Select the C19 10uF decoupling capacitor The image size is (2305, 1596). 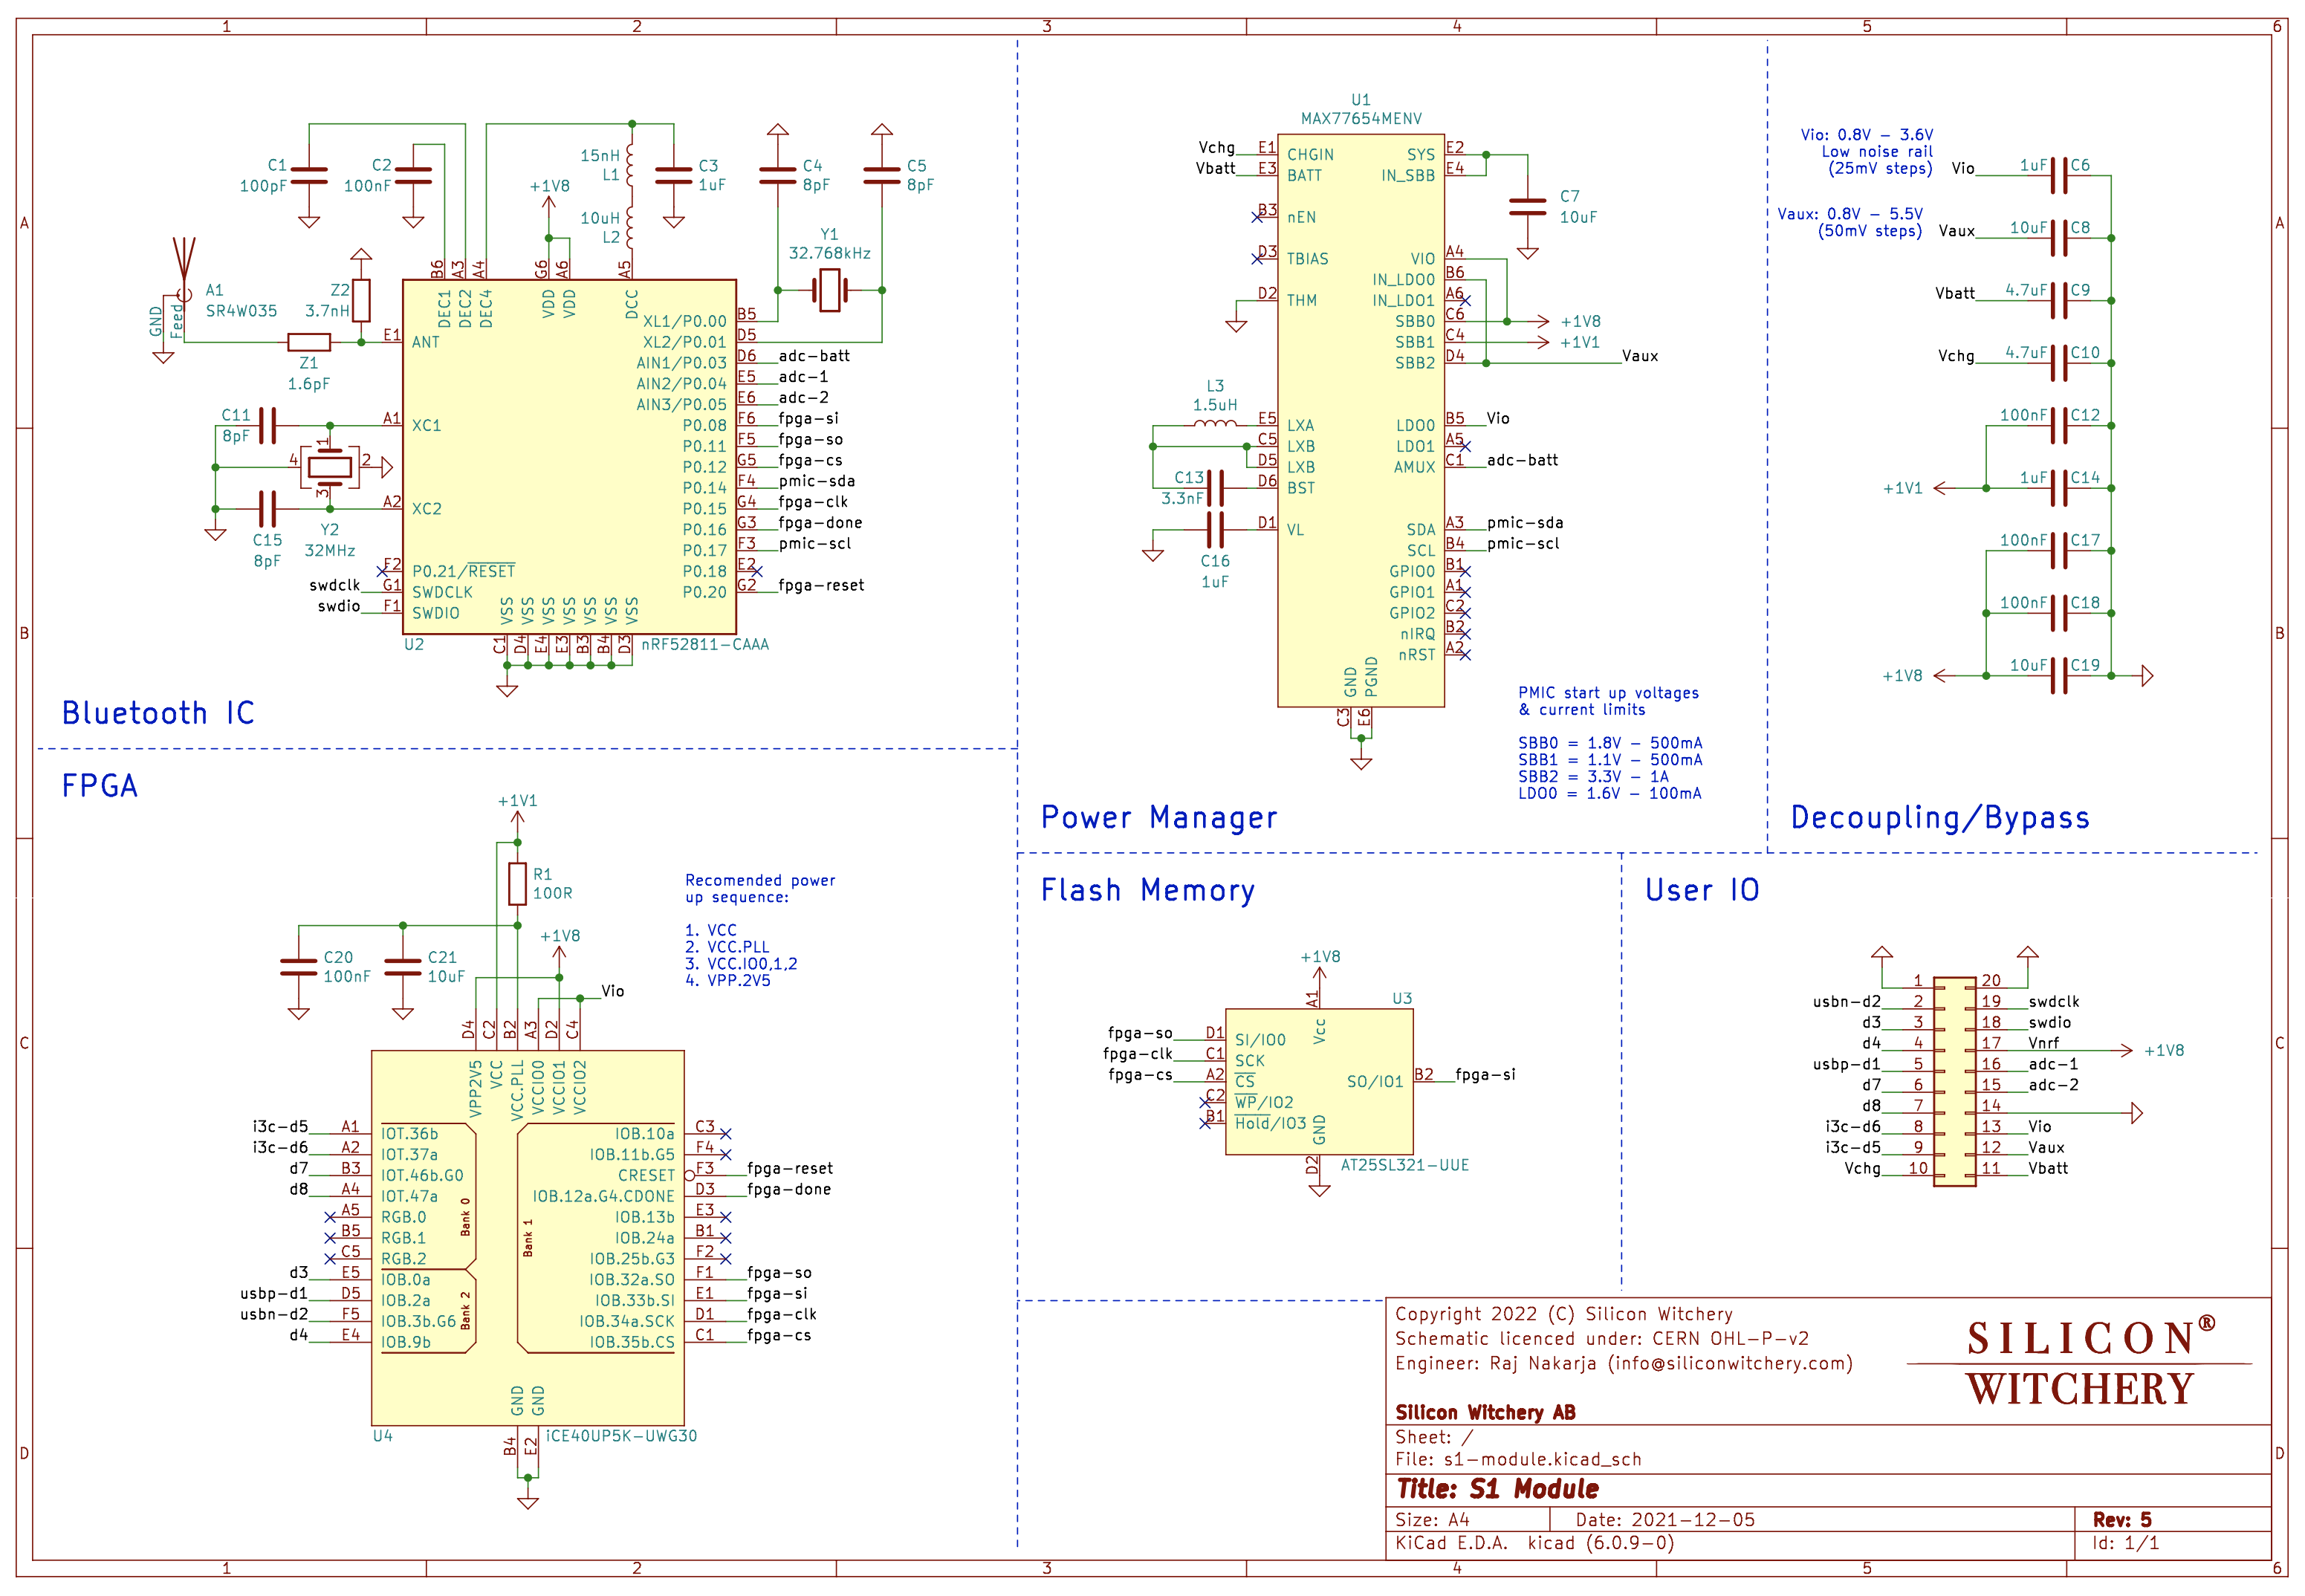tap(2058, 675)
